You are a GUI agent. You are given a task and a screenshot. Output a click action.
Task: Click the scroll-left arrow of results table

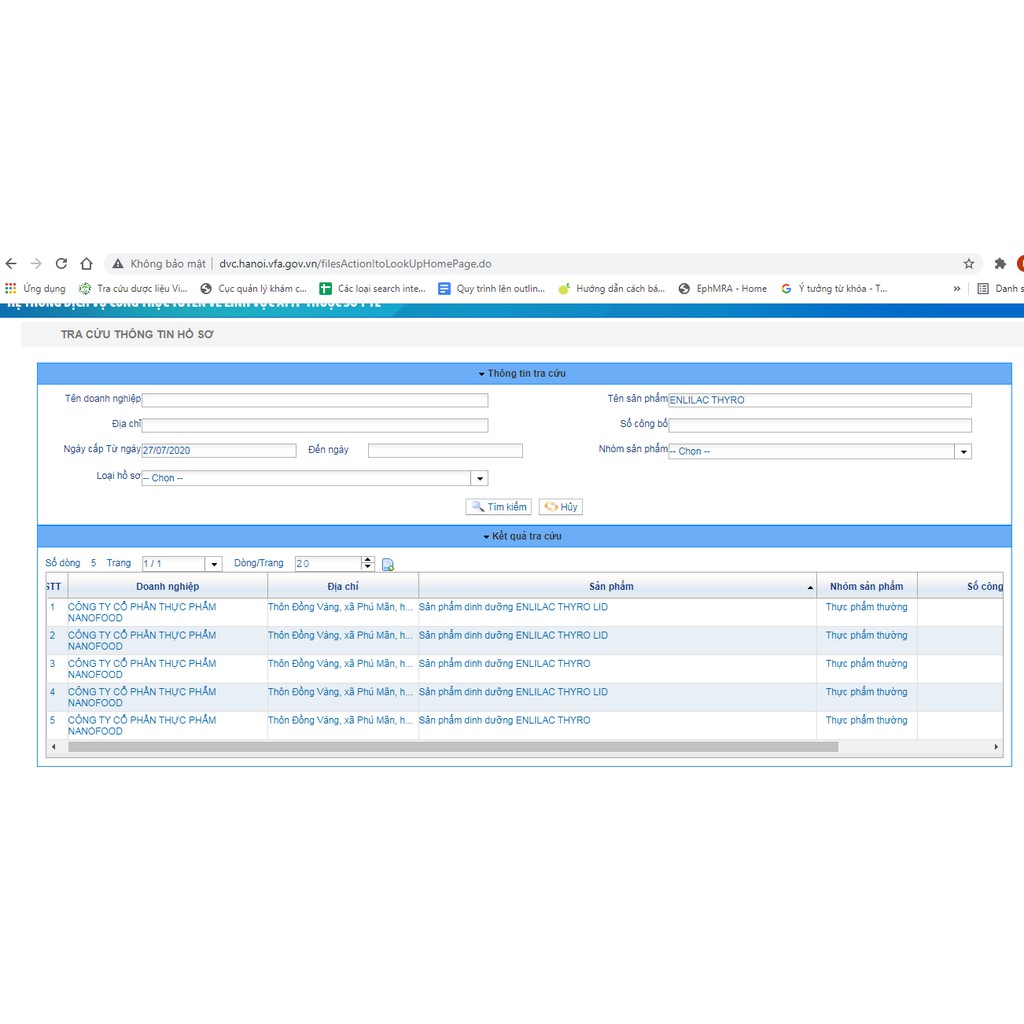(54, 746)
